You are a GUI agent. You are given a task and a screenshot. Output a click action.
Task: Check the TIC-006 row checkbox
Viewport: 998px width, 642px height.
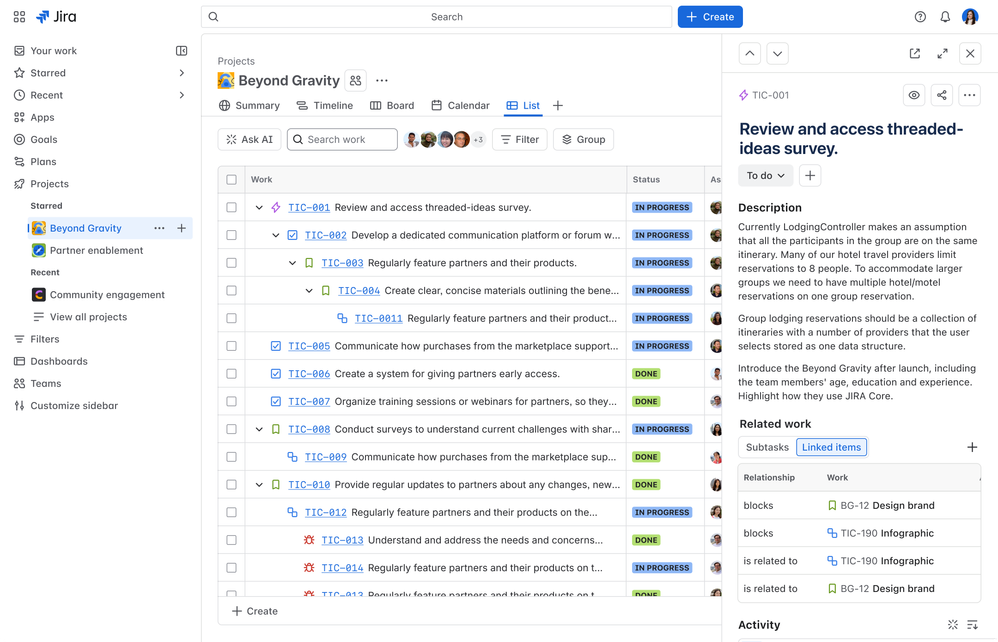click(x=232, y=374)
